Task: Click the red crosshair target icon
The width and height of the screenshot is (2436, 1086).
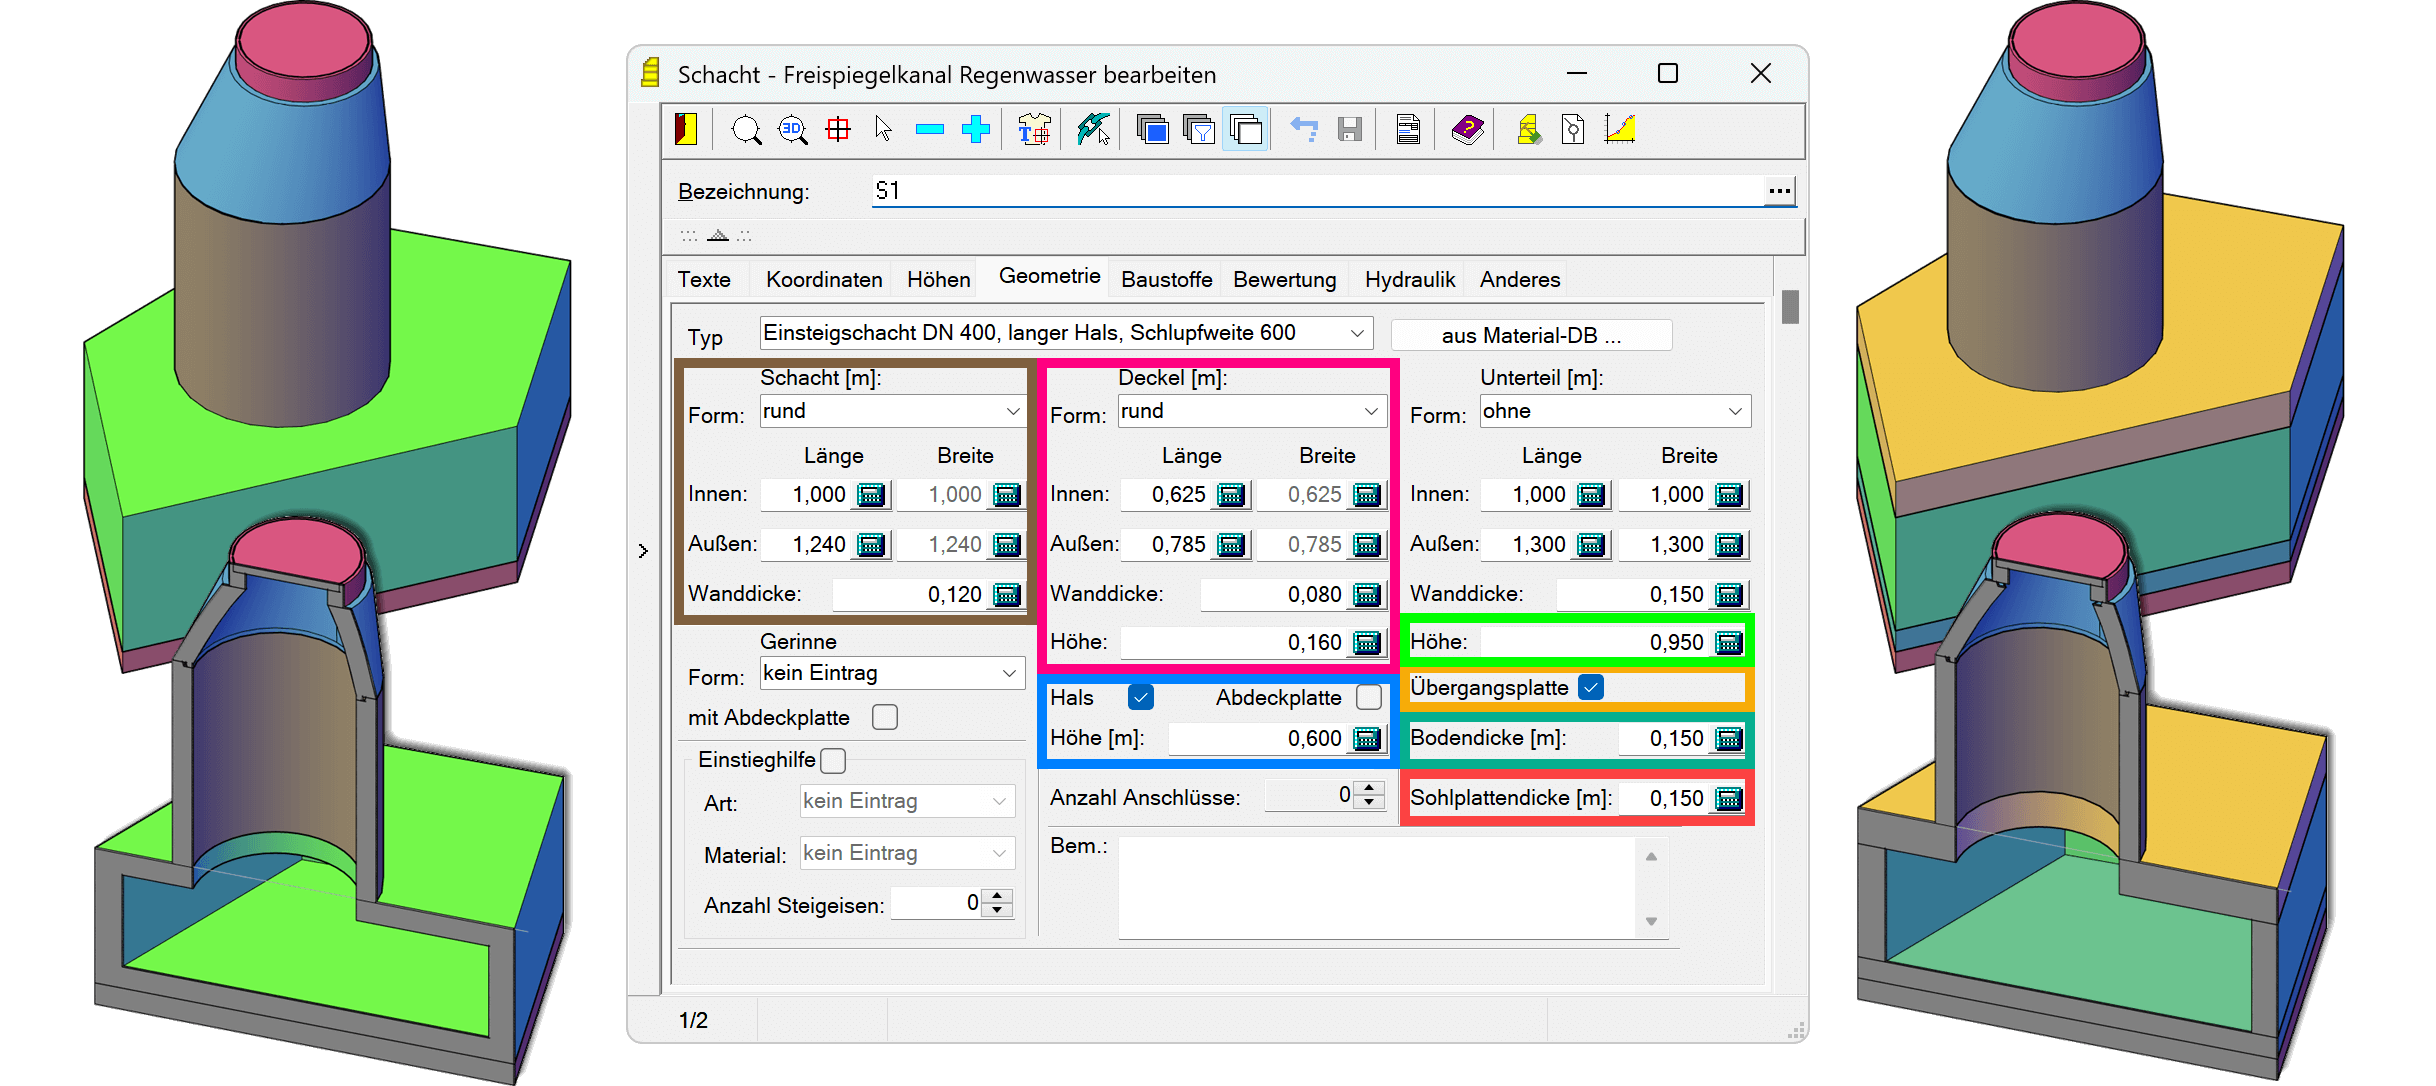Action: pos(838,130)
